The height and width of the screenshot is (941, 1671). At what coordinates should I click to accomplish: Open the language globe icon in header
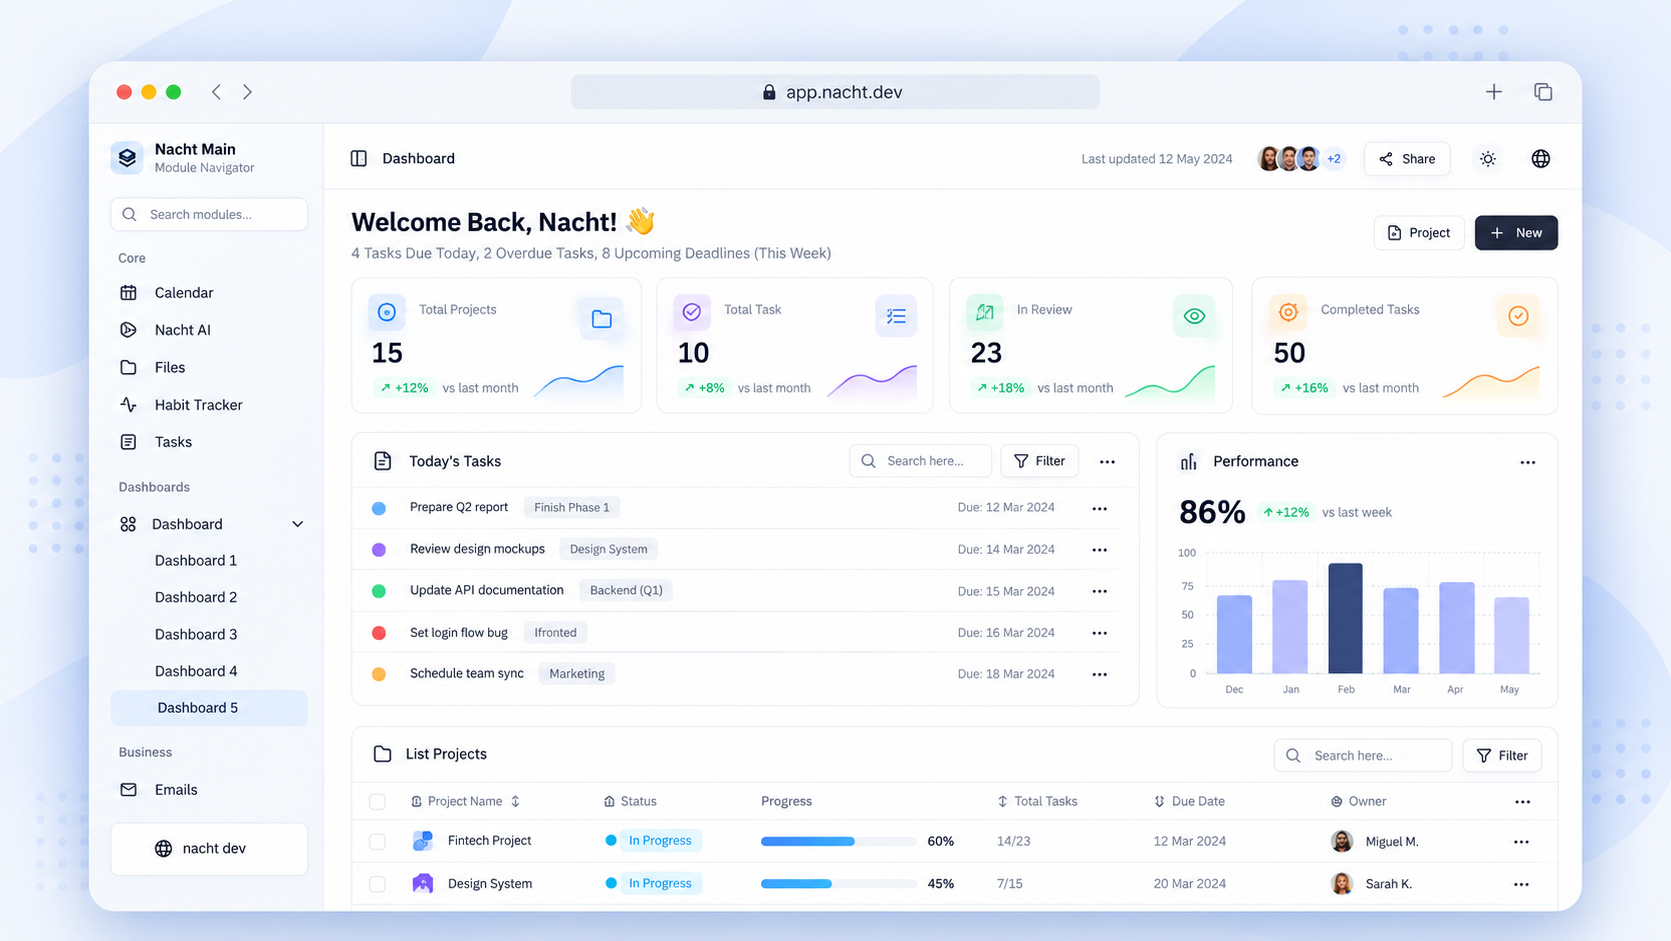pyautogui.click(x=1541, y=159)
